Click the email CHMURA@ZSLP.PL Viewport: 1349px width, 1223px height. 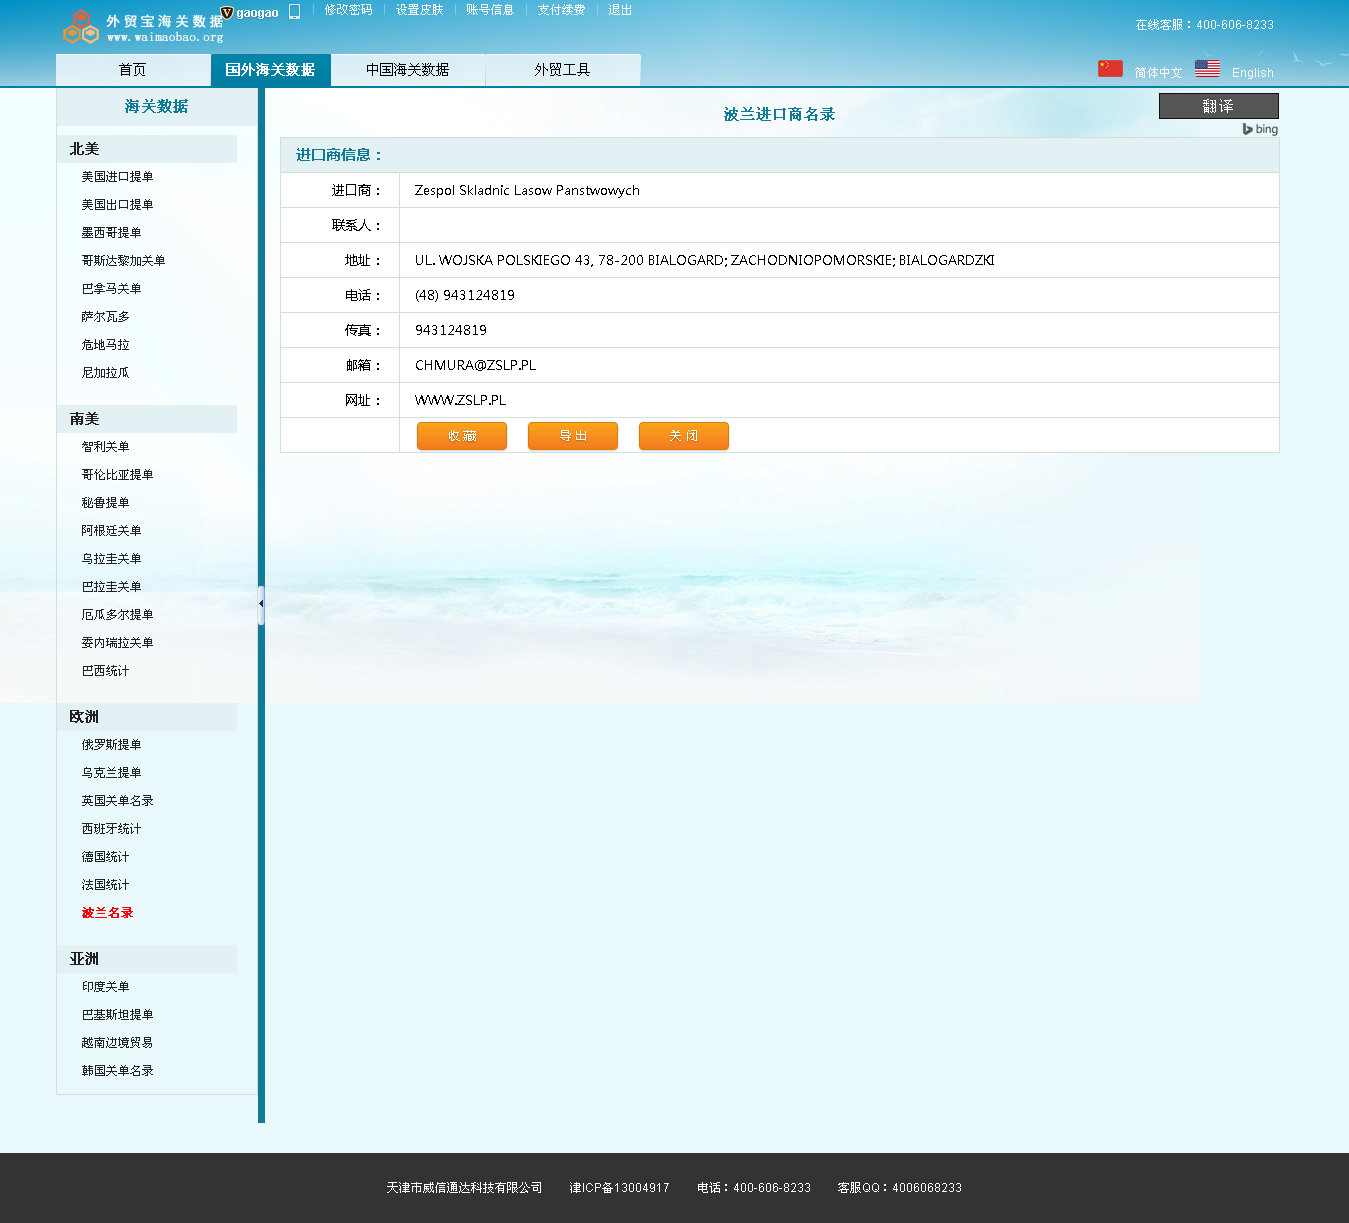coord(475,365)
